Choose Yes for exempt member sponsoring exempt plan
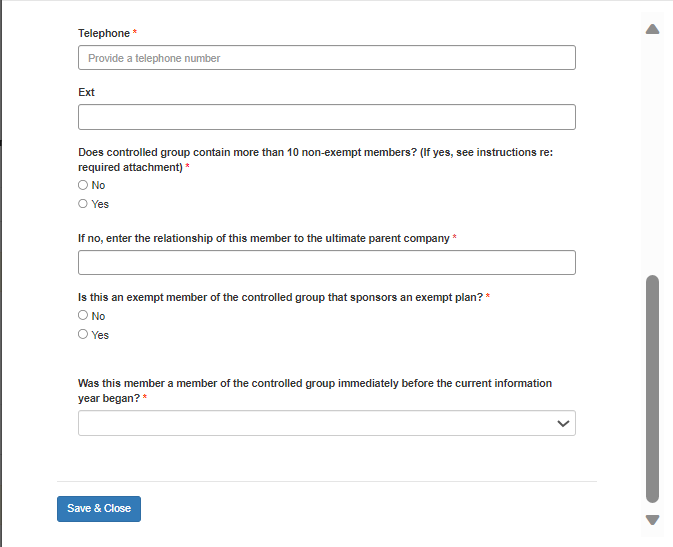 click(x=83, y=335)
